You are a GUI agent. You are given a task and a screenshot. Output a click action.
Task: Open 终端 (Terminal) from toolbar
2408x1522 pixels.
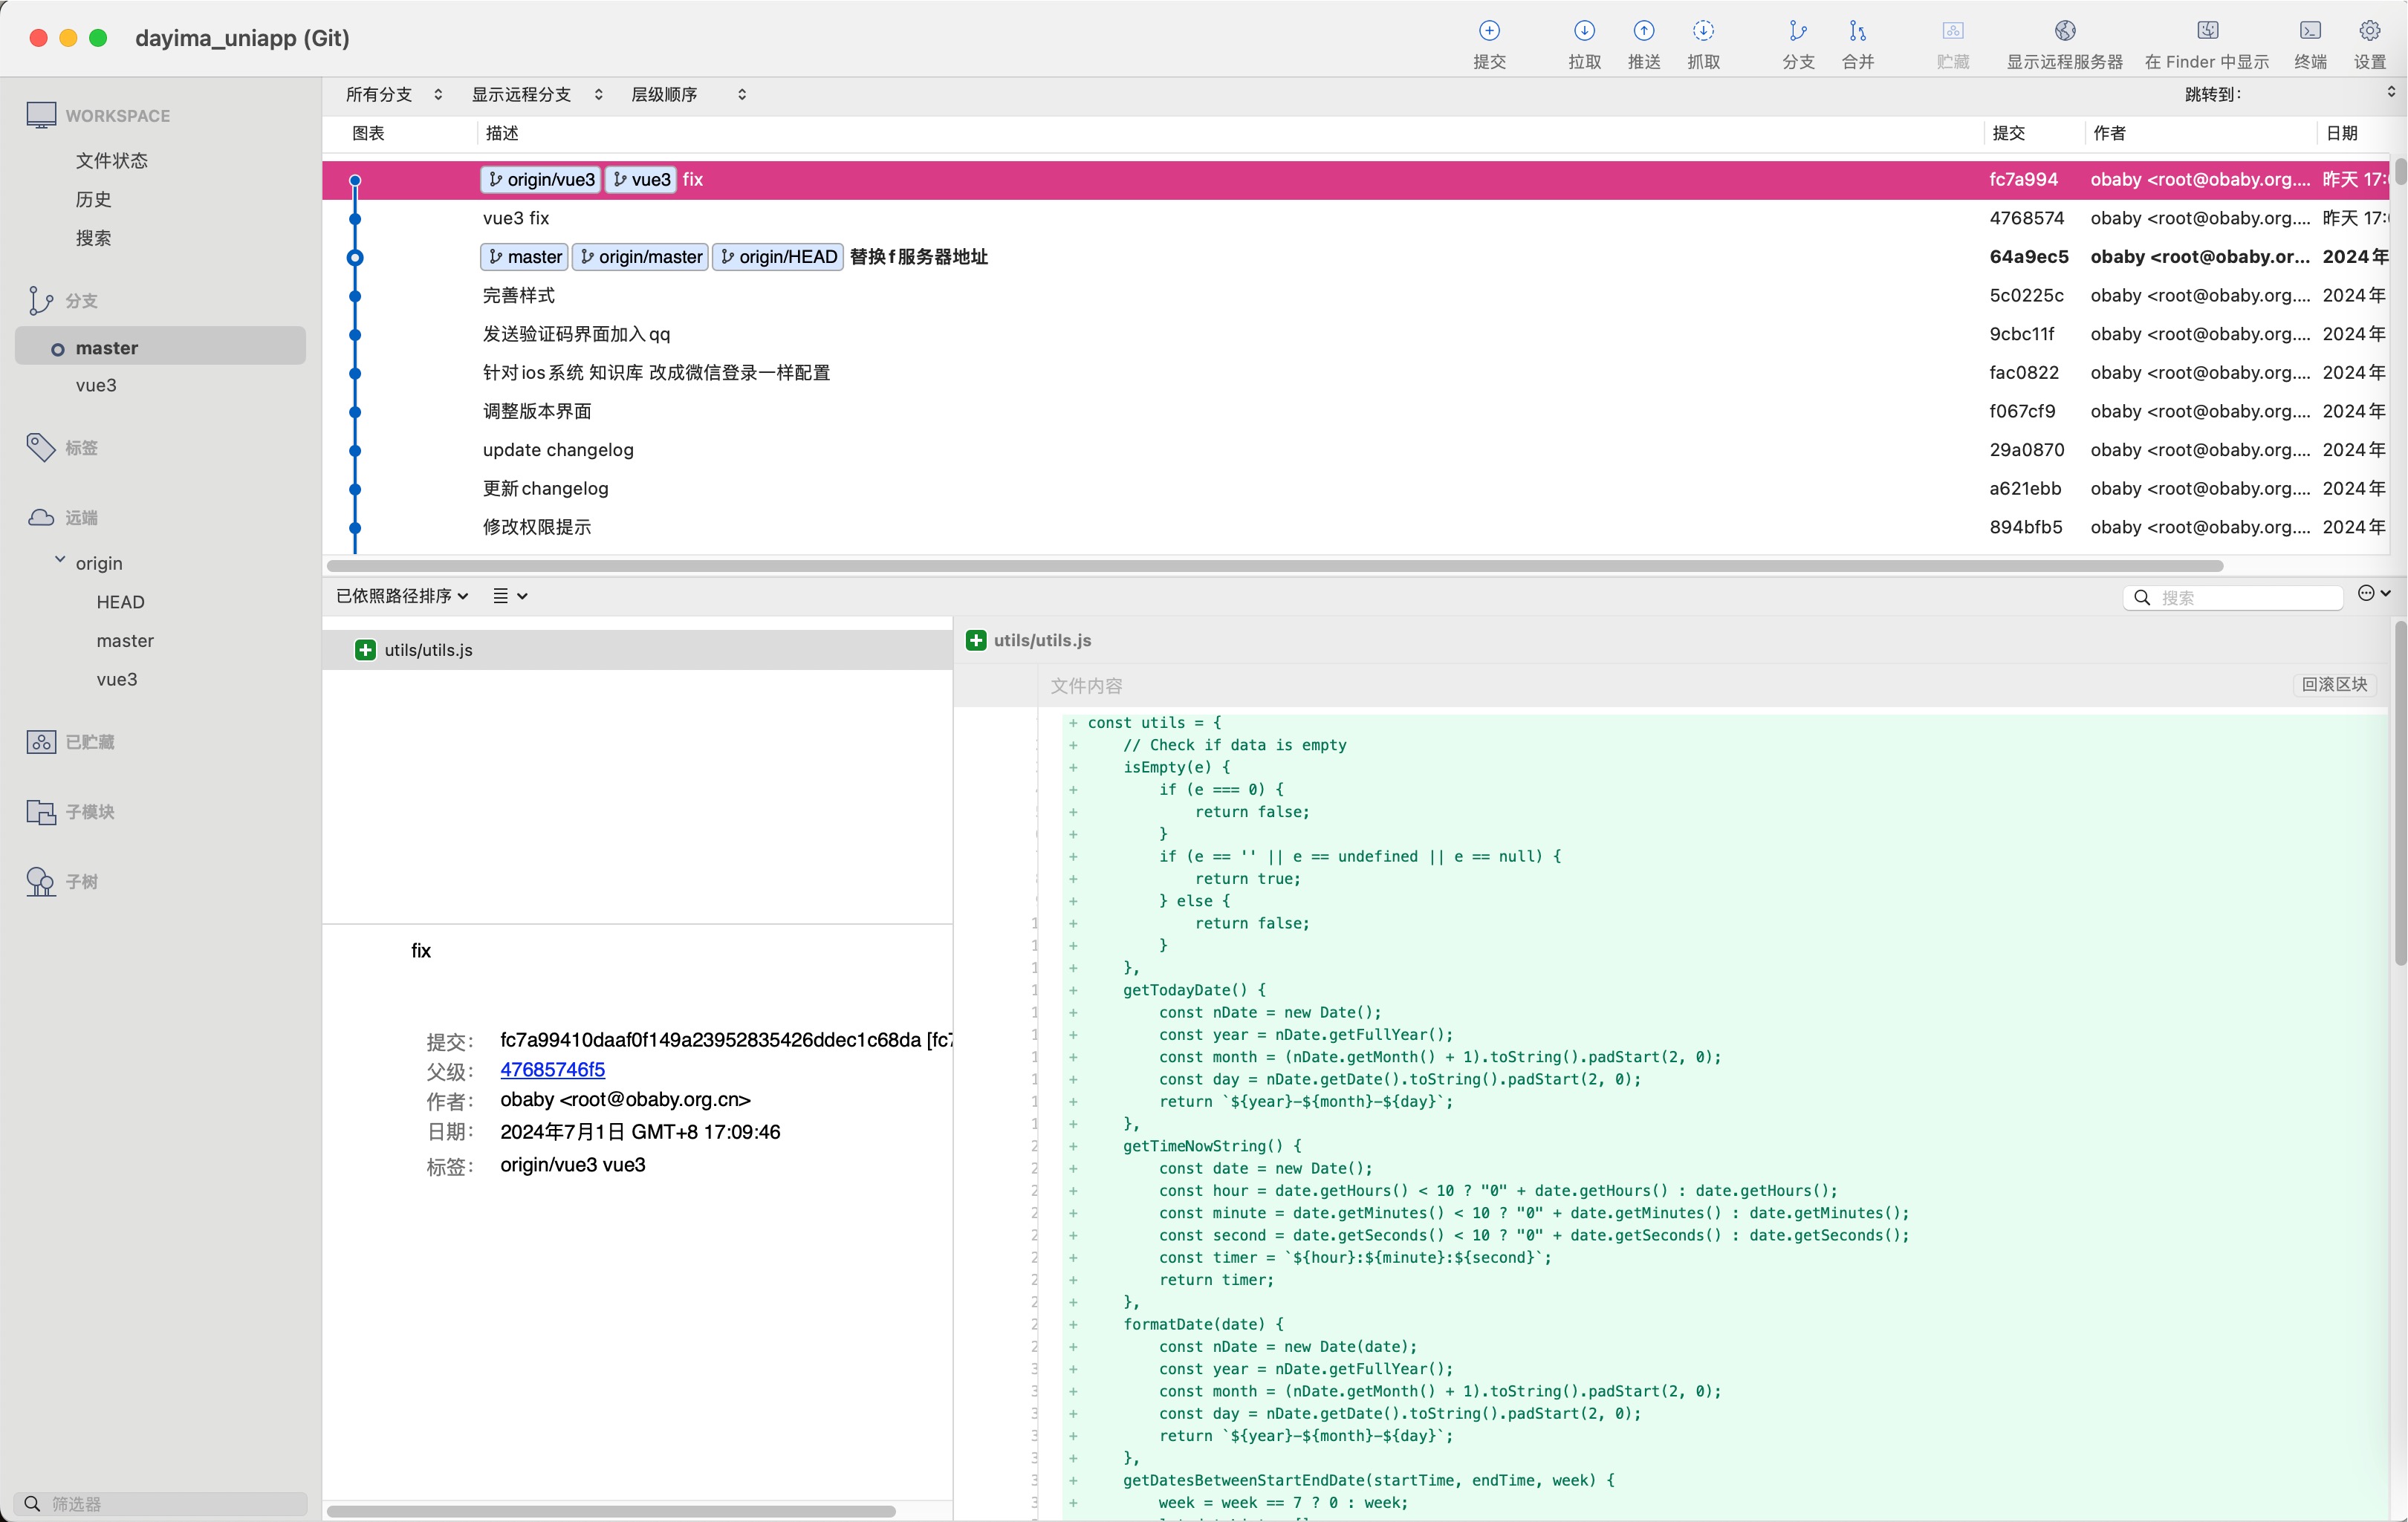2310,32
